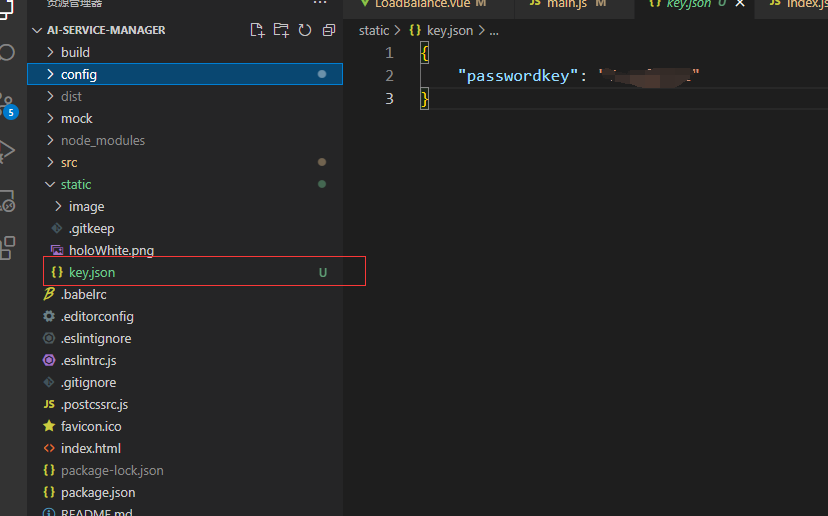Open the .eslintrc.js file
Screen dimensions: 828x516
185,361
